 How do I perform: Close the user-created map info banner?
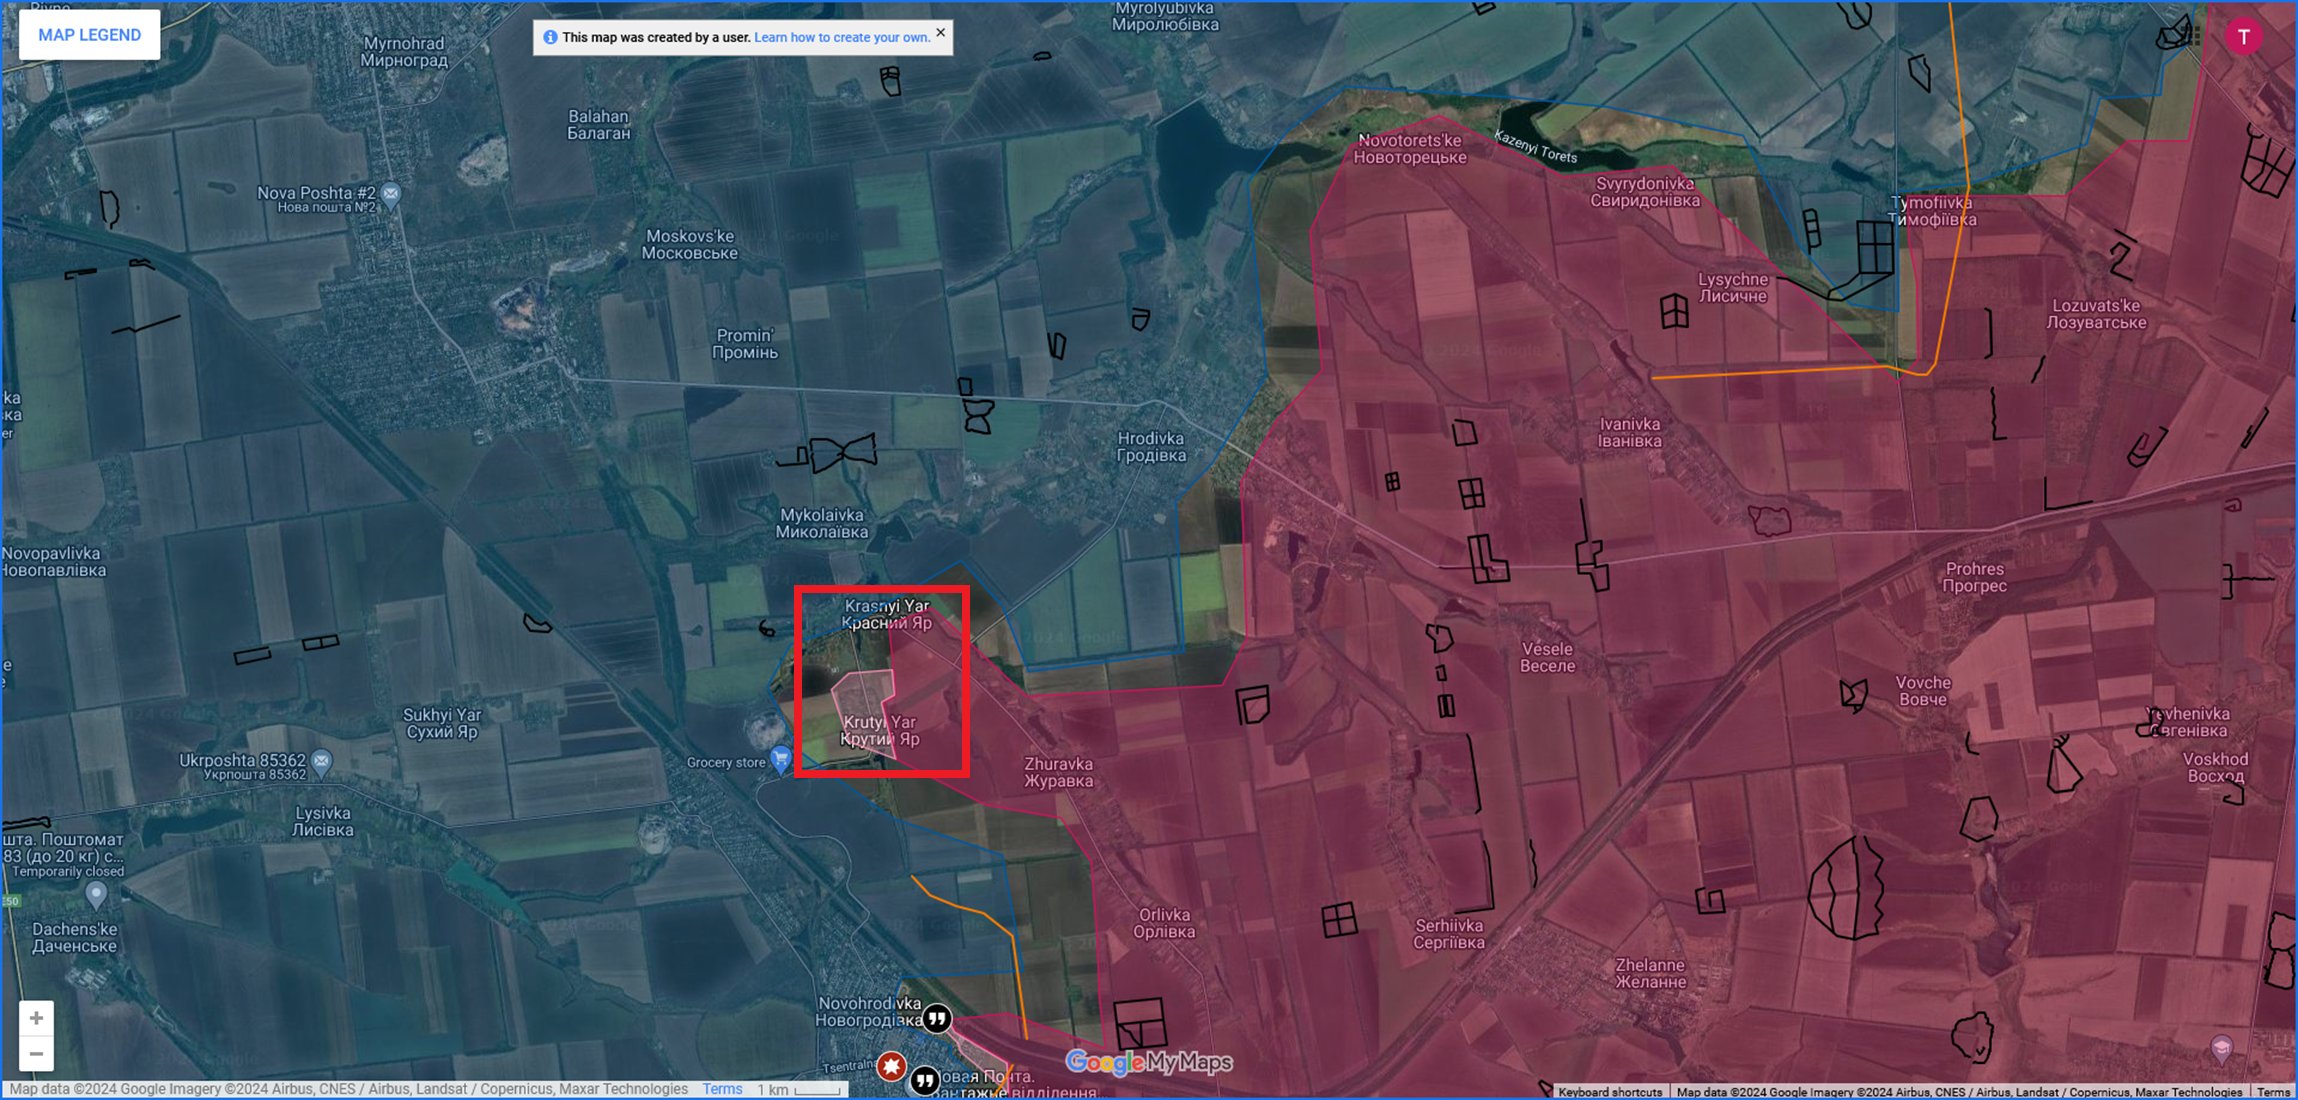pos(940,33)
